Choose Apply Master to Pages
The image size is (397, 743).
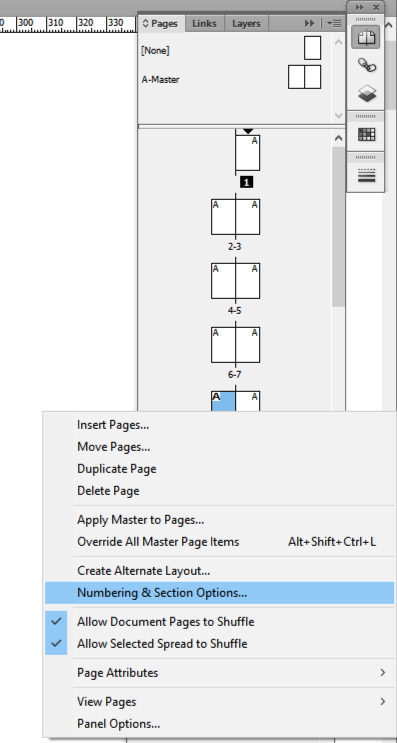220,520
